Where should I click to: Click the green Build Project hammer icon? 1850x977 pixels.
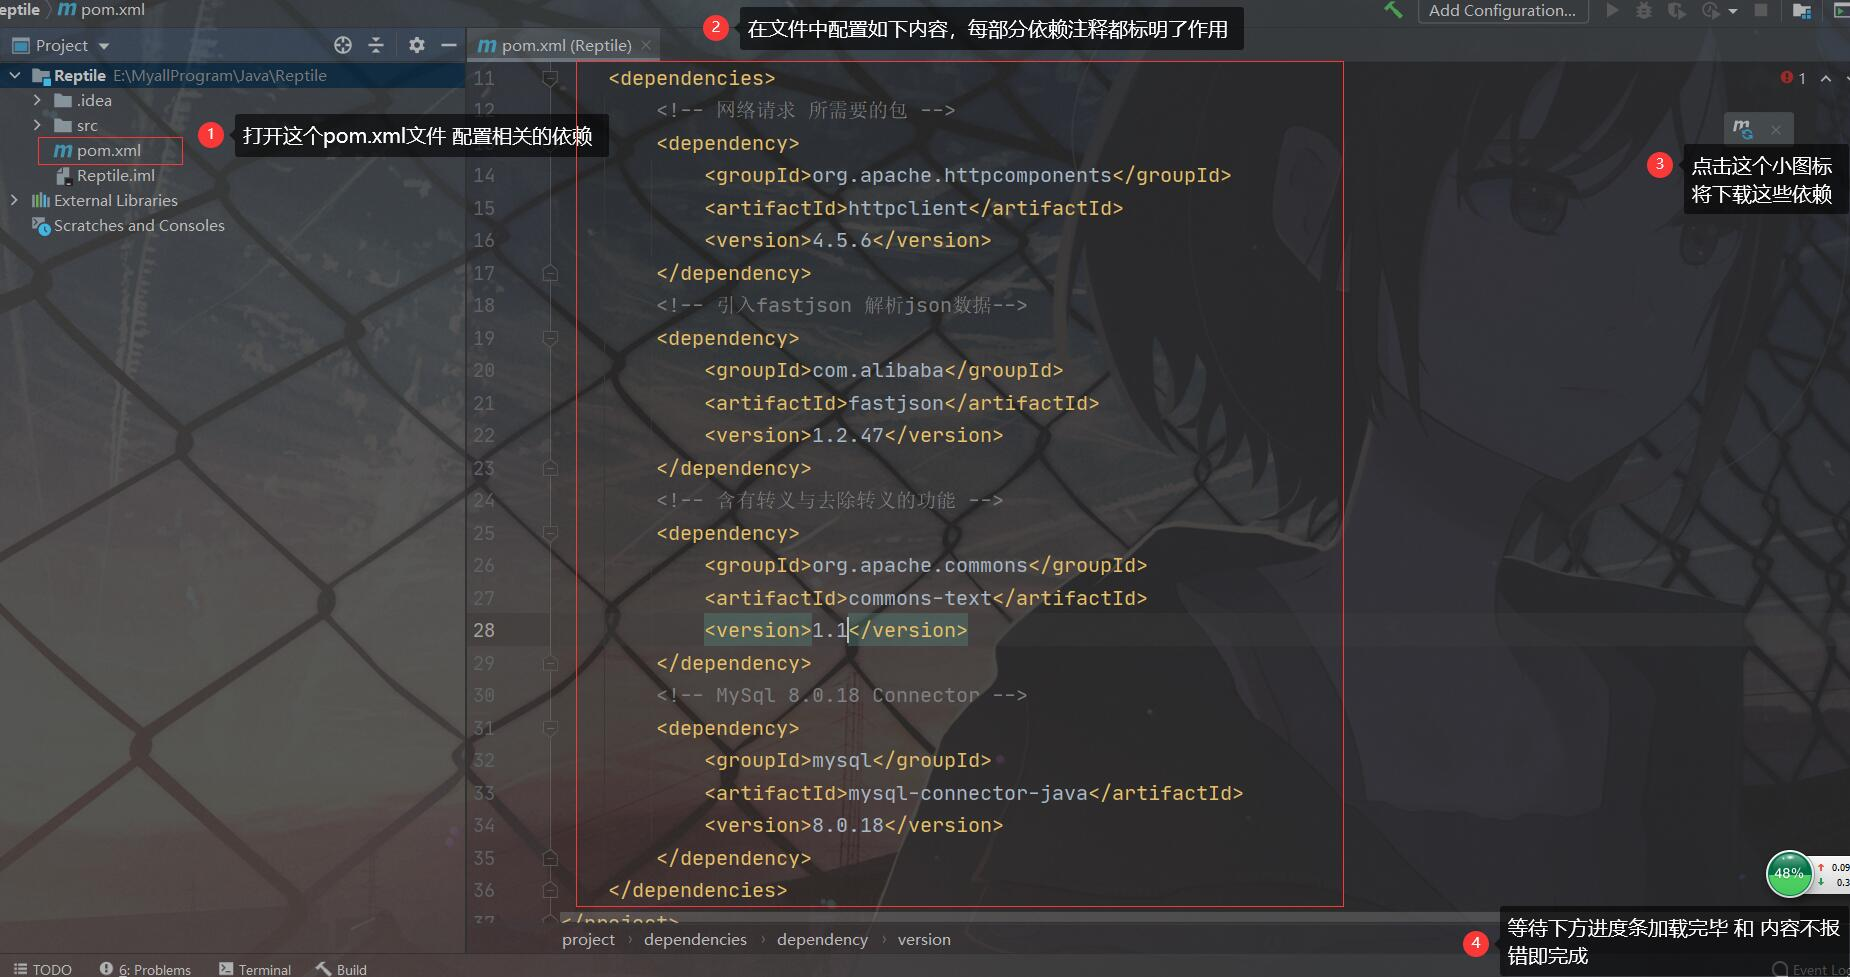pyautogui.click(x=1393, y=10)
